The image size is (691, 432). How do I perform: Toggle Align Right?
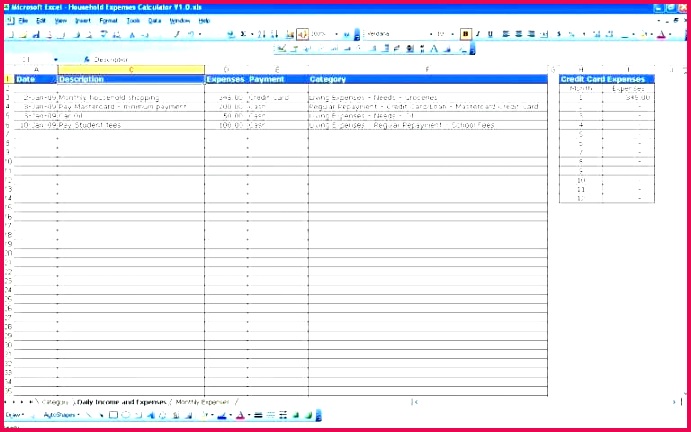click(x=531, y=34)
